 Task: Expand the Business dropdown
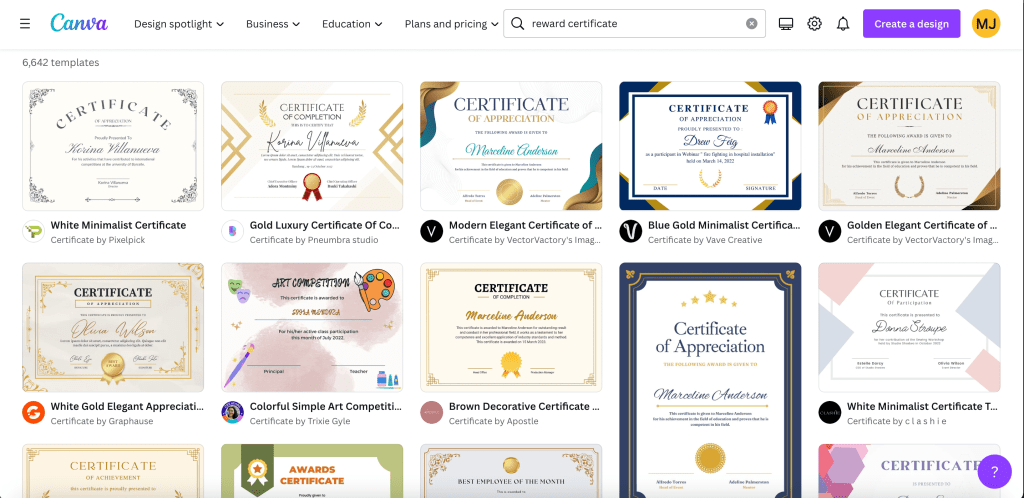coord(274,24)
